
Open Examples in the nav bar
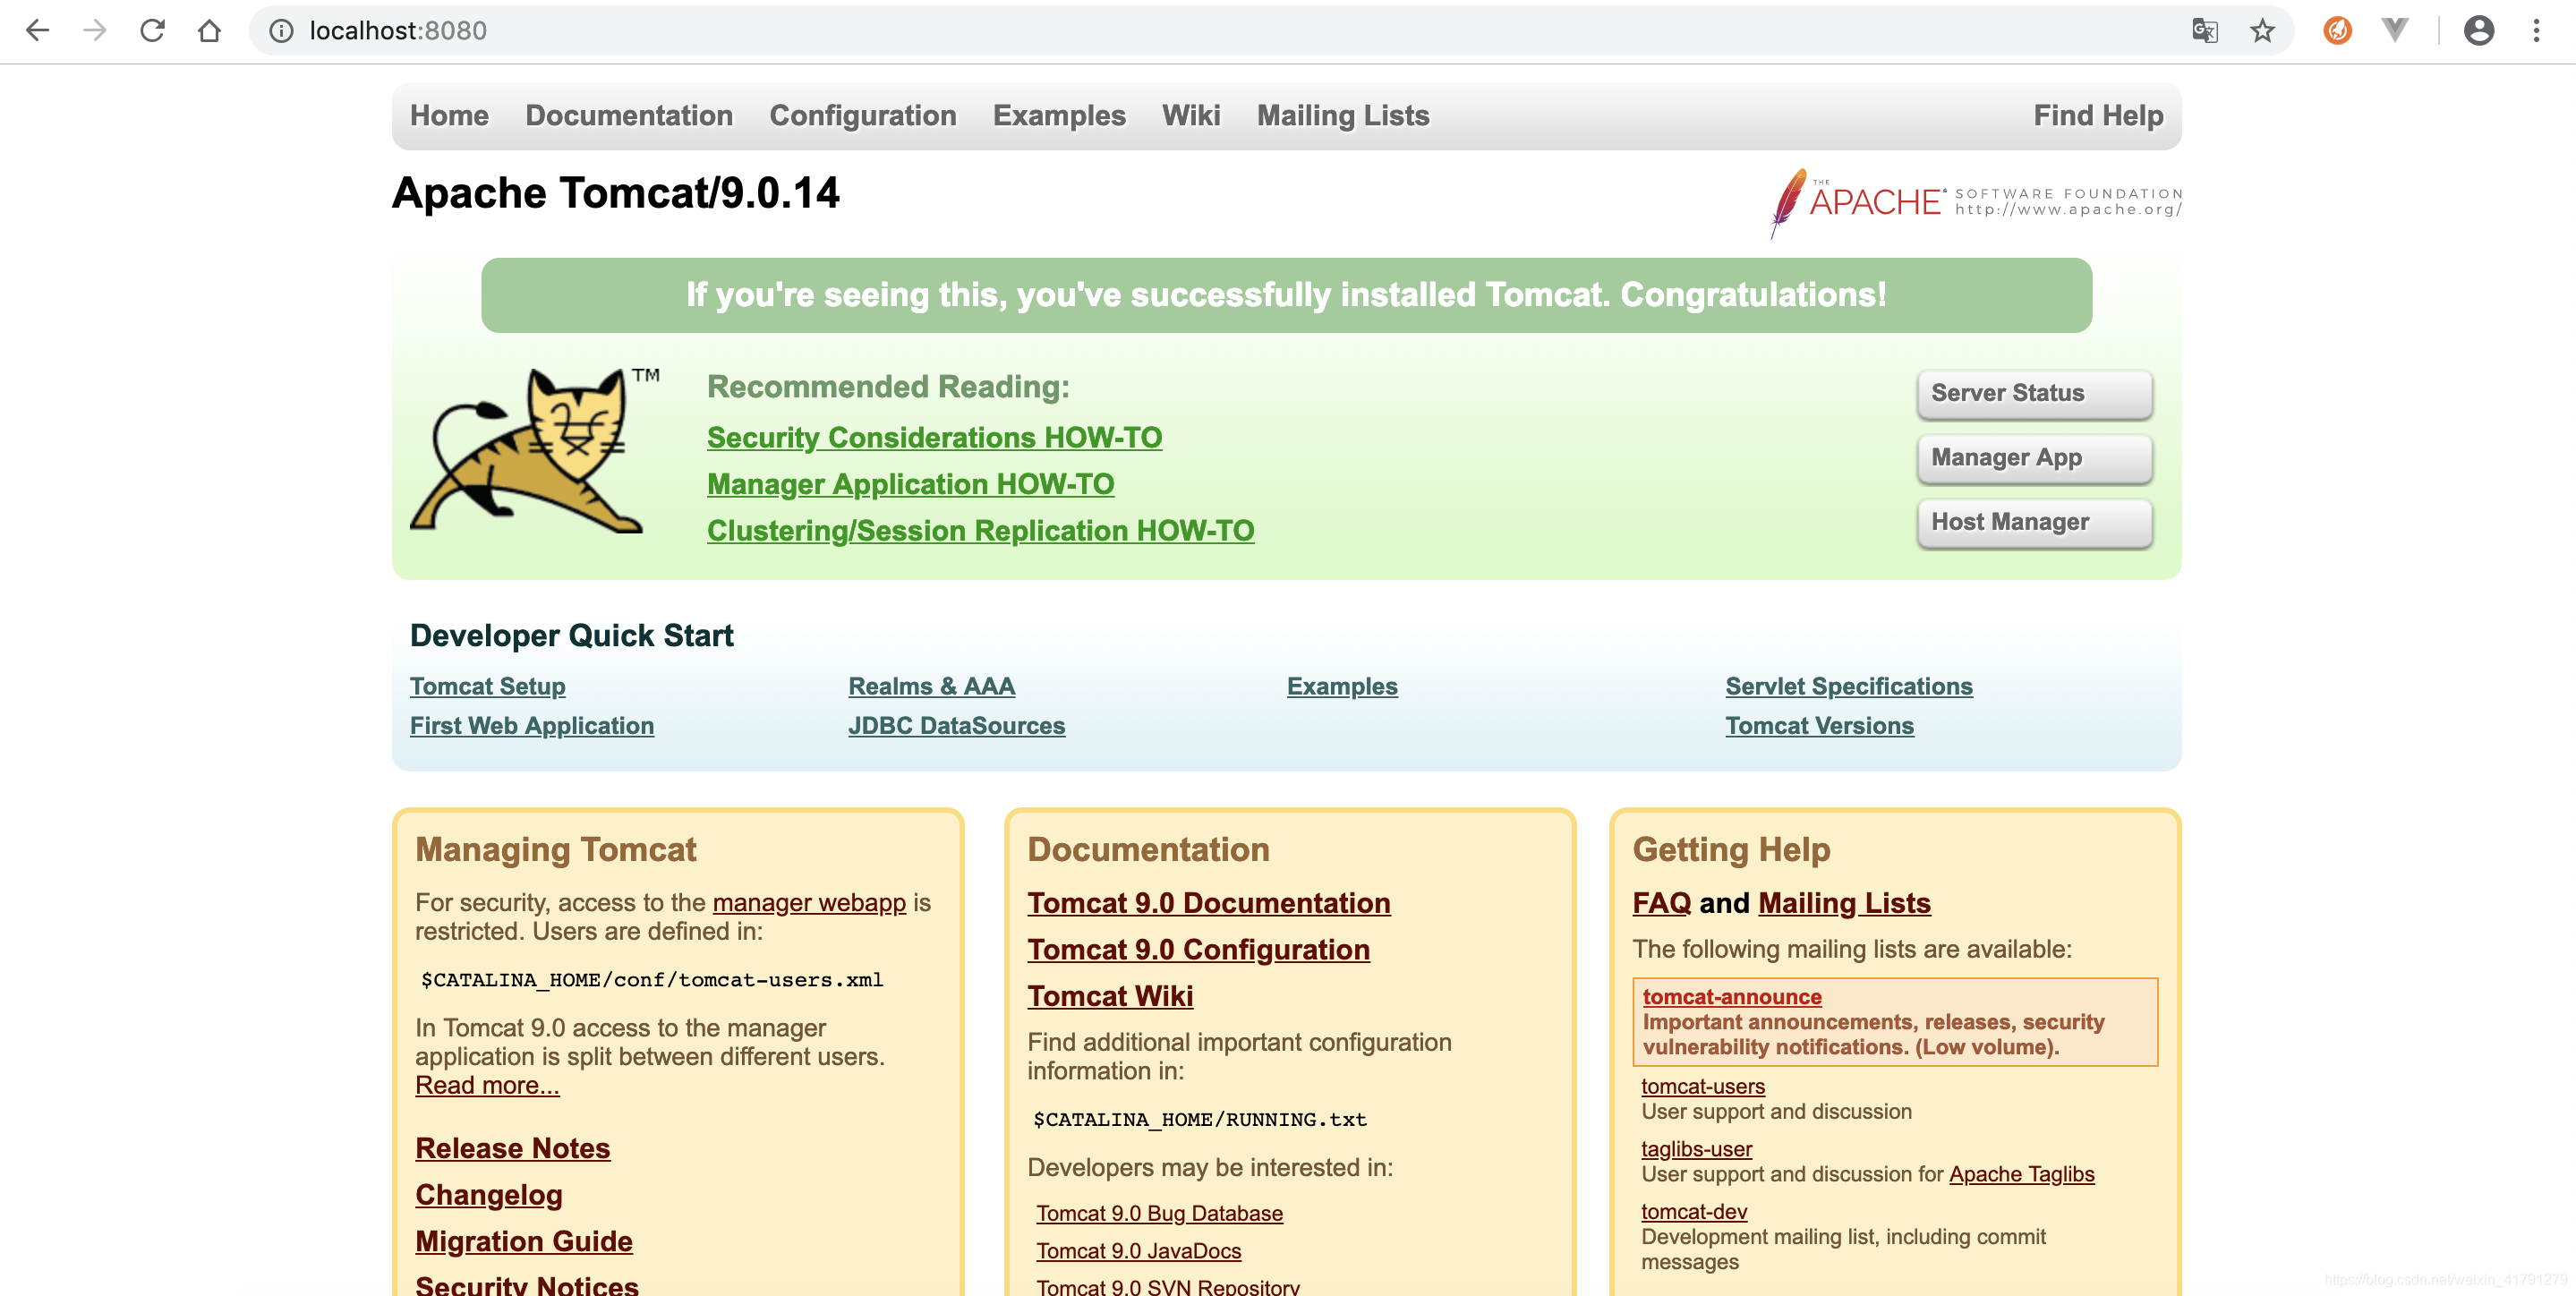pyautogui.click(x=1059, y=116)
